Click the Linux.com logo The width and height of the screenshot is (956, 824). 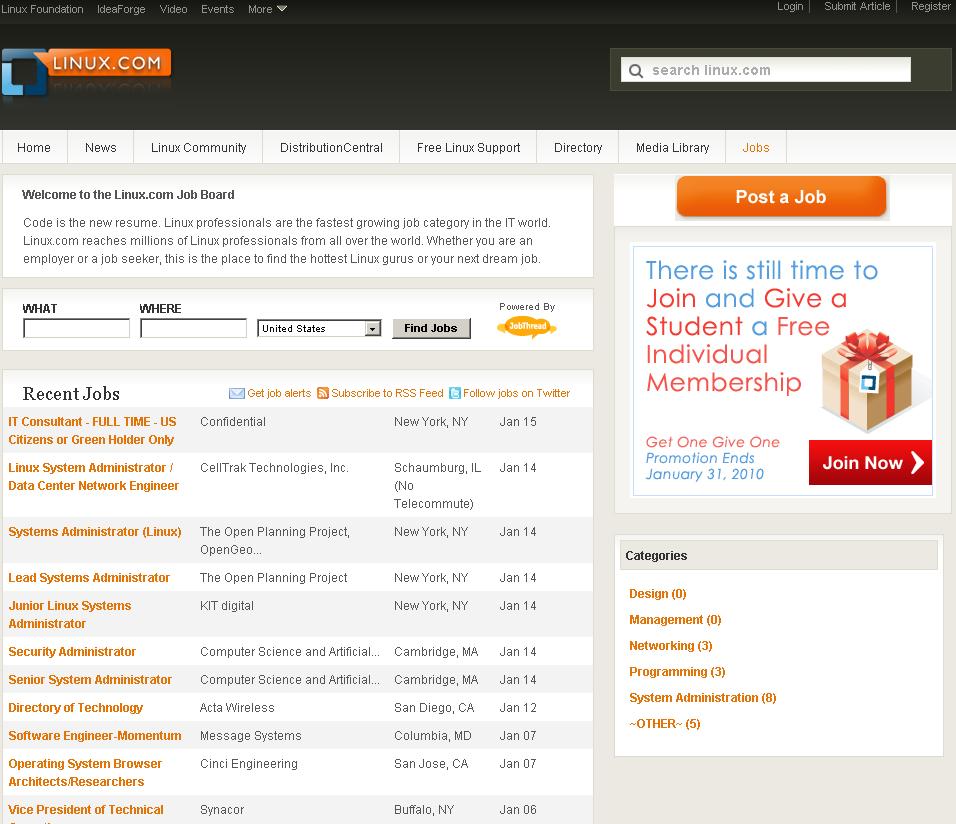[x=86, y=72]
